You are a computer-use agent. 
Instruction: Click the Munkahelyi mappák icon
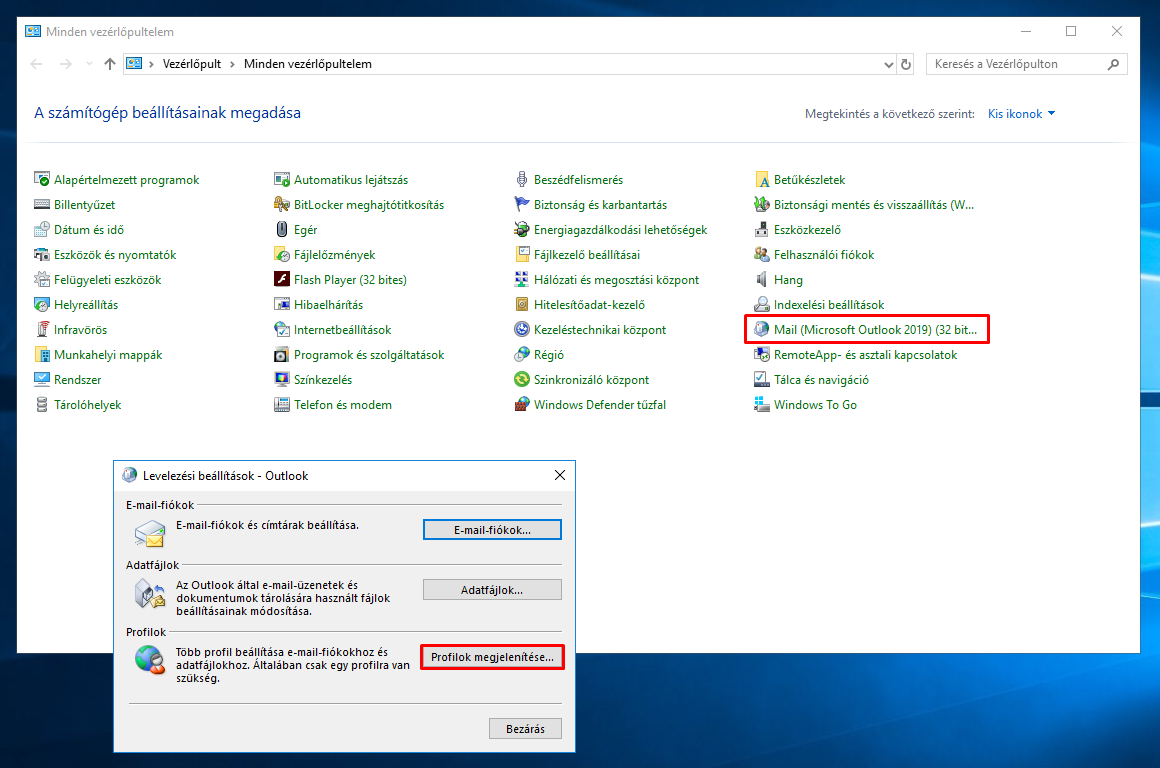[41, 354]
